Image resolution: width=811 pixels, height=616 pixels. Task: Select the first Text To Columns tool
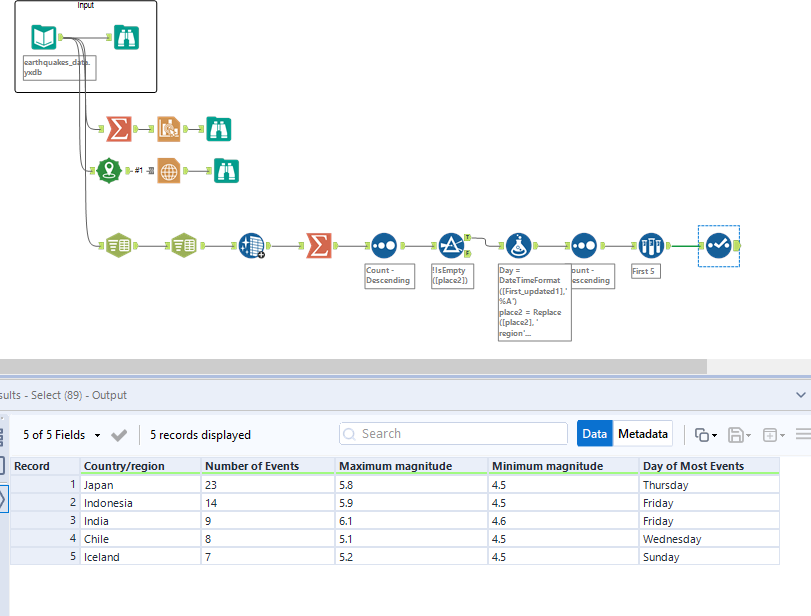point(118,245)
